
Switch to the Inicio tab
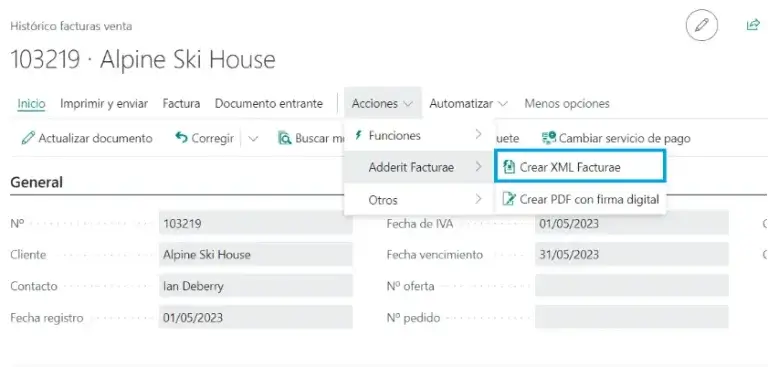[x=31, y=104]
